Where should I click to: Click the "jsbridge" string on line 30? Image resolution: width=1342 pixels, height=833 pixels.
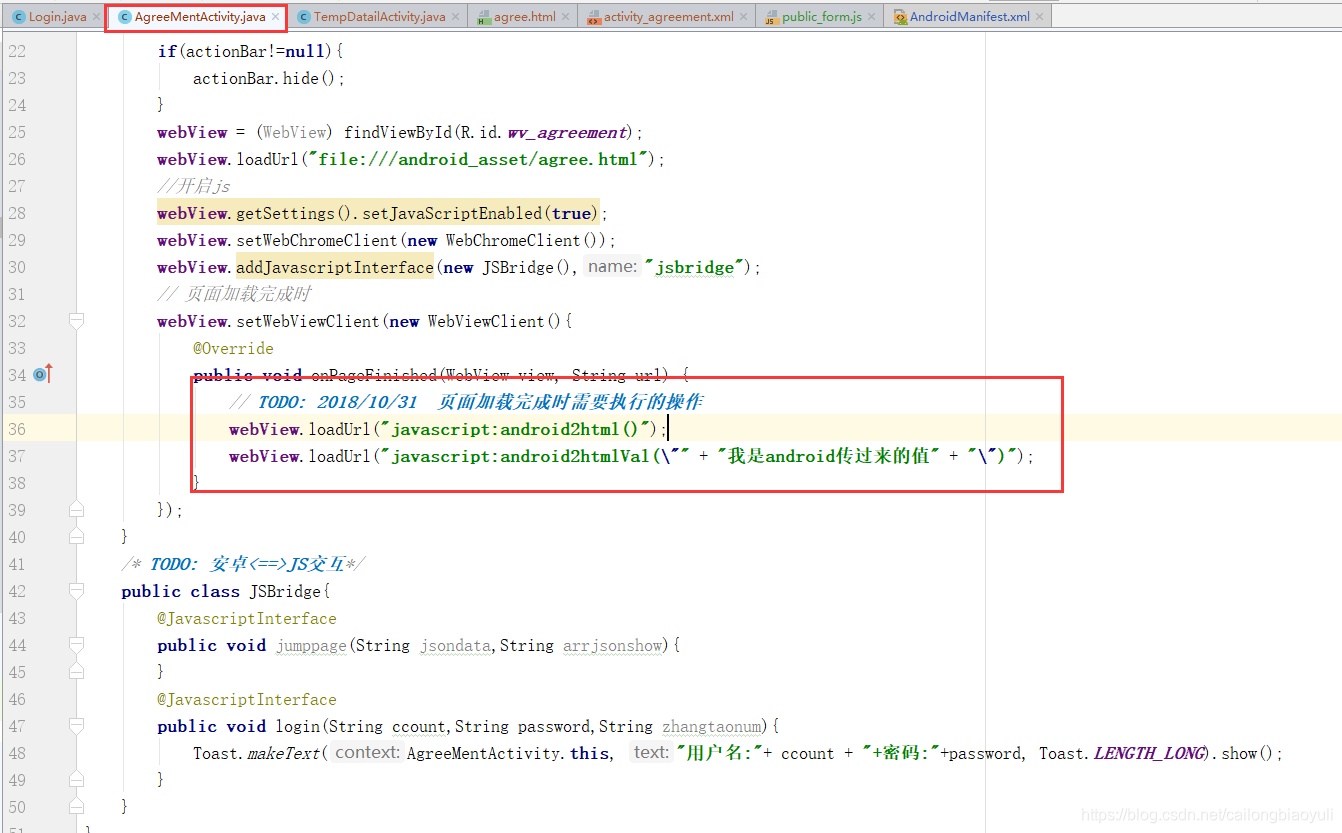697,267
